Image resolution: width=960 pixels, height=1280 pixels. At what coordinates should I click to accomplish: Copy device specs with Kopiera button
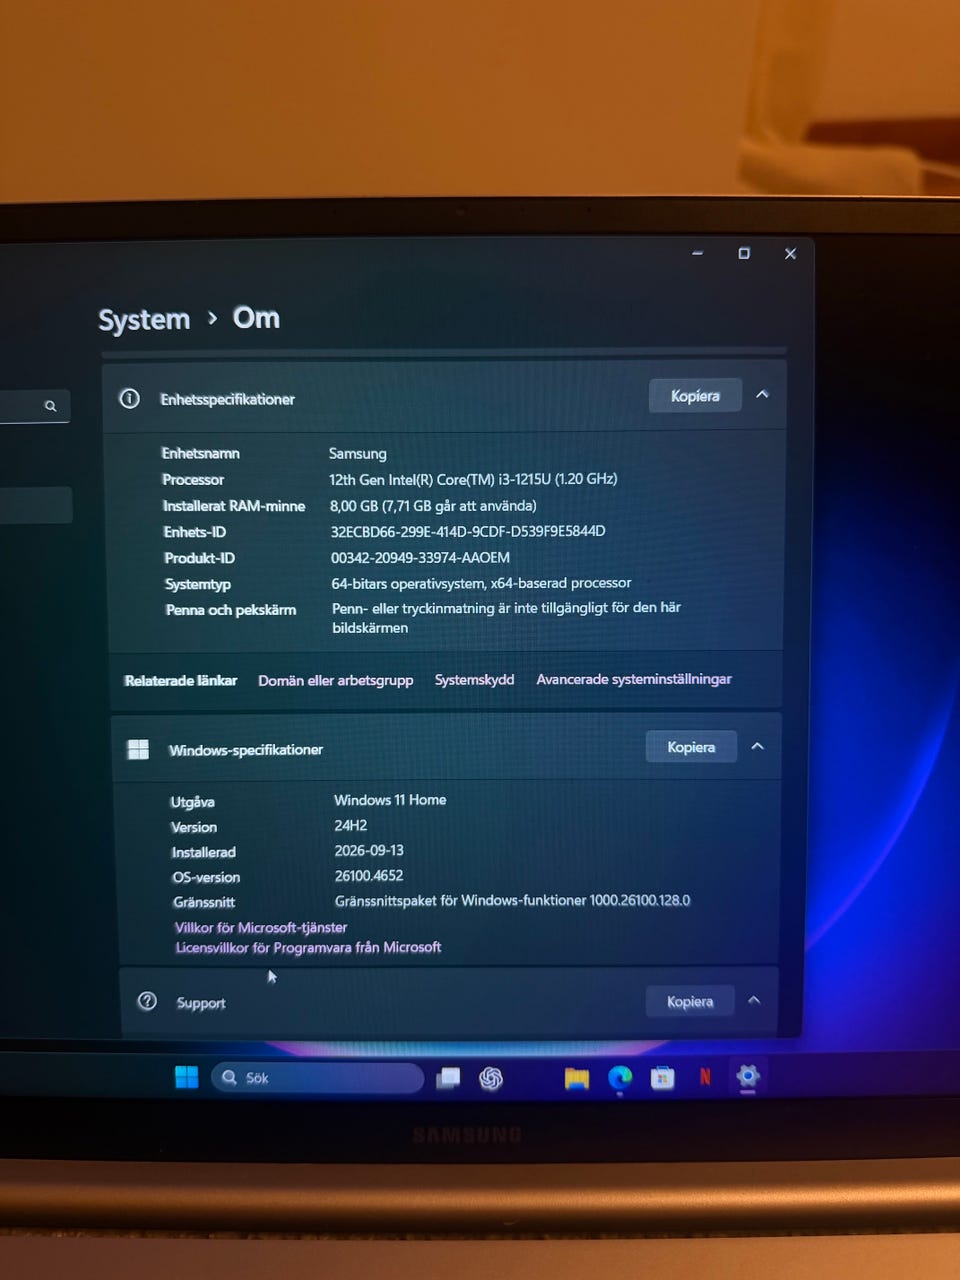tap(695, 396)
